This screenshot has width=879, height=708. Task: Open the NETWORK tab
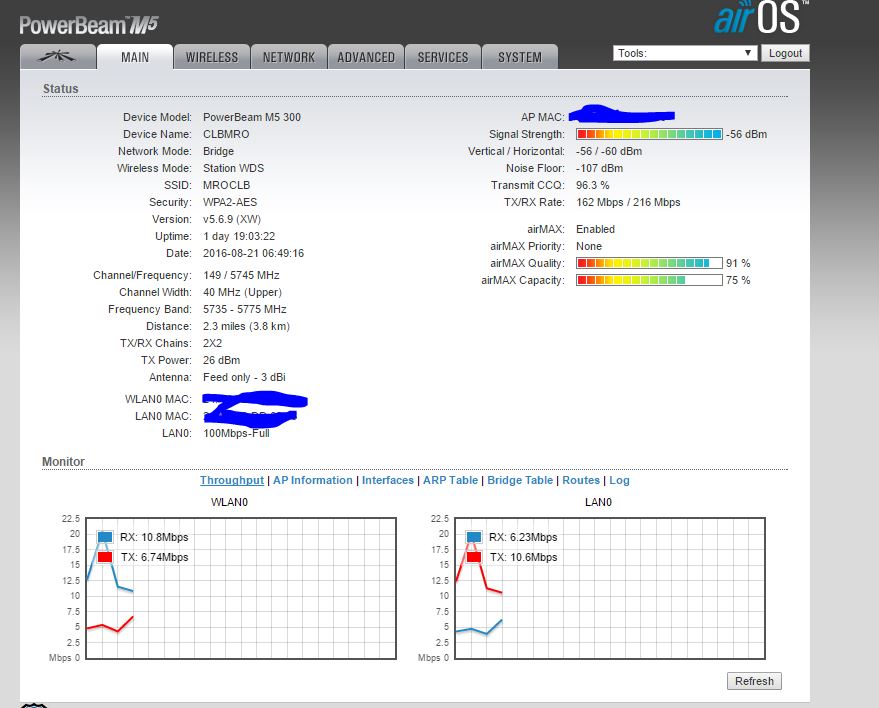(289, 57)
